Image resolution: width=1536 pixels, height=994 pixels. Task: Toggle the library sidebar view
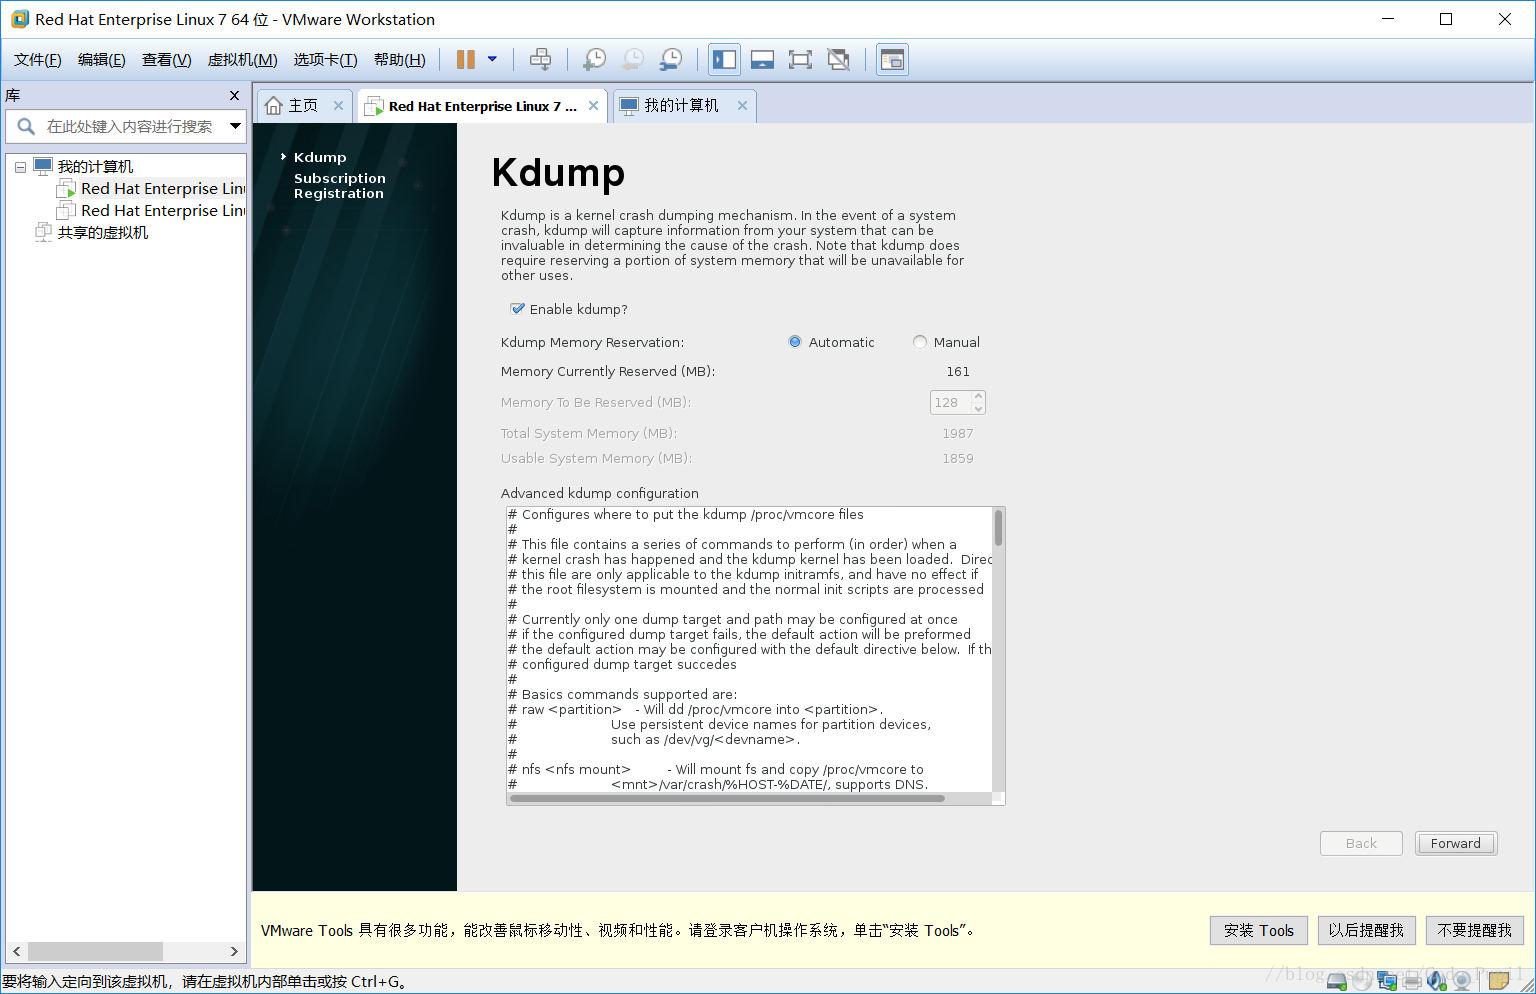click(x=725, y=60)
